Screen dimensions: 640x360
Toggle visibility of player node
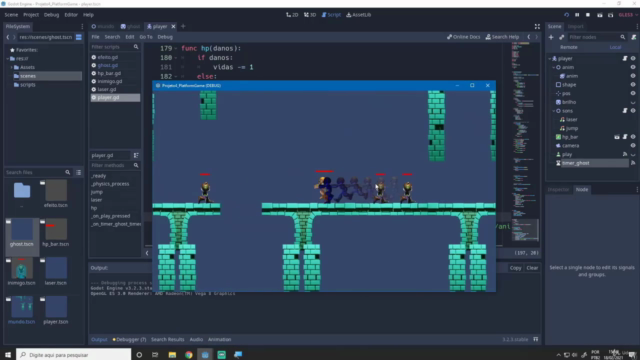633,58
